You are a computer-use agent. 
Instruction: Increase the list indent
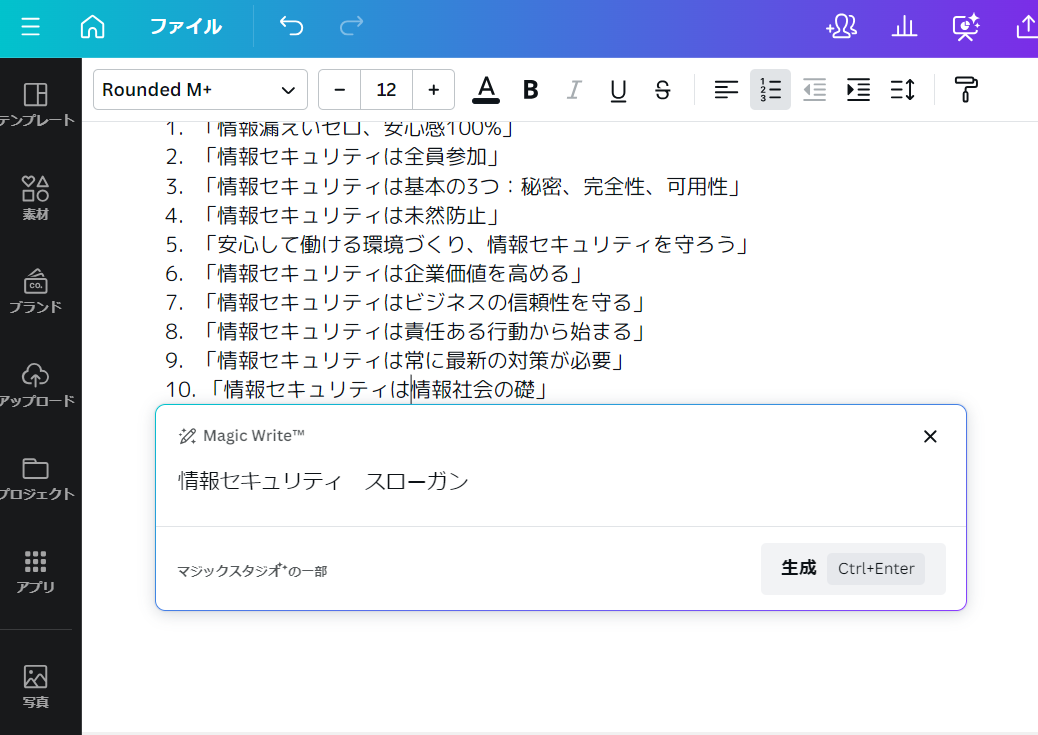coord(859,89)
